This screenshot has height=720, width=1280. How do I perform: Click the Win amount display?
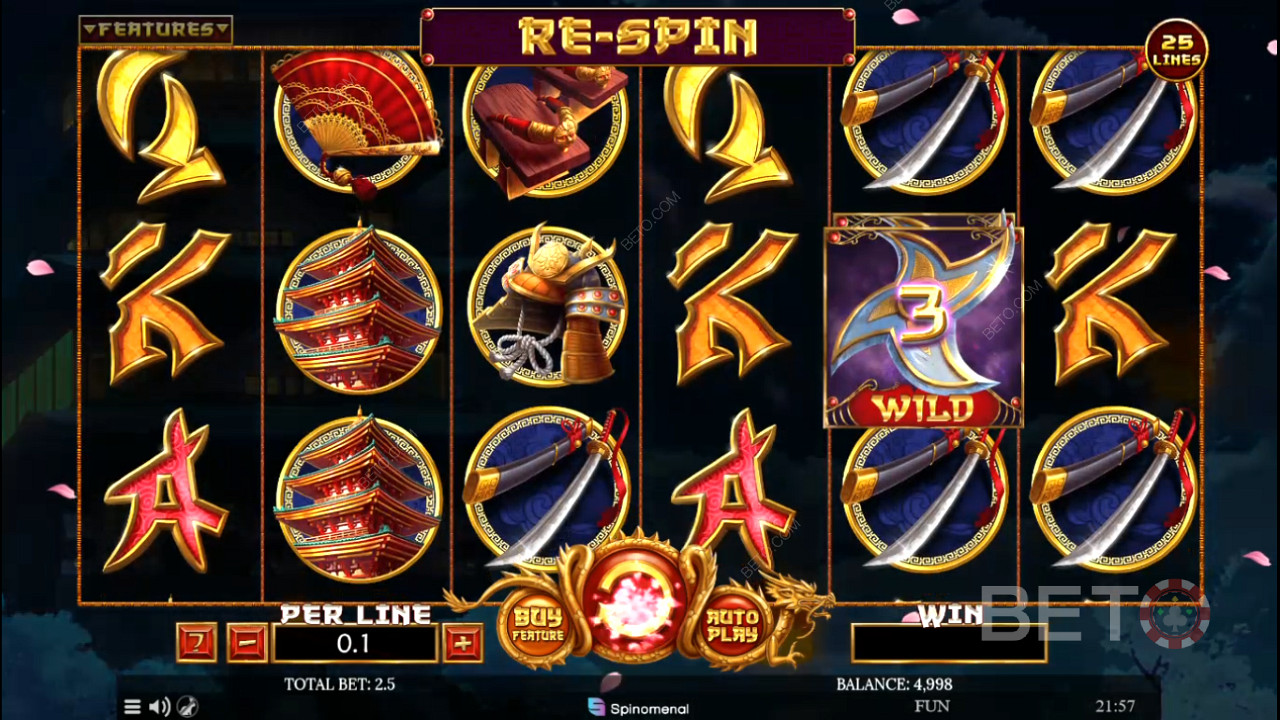[x=948, y=643]
